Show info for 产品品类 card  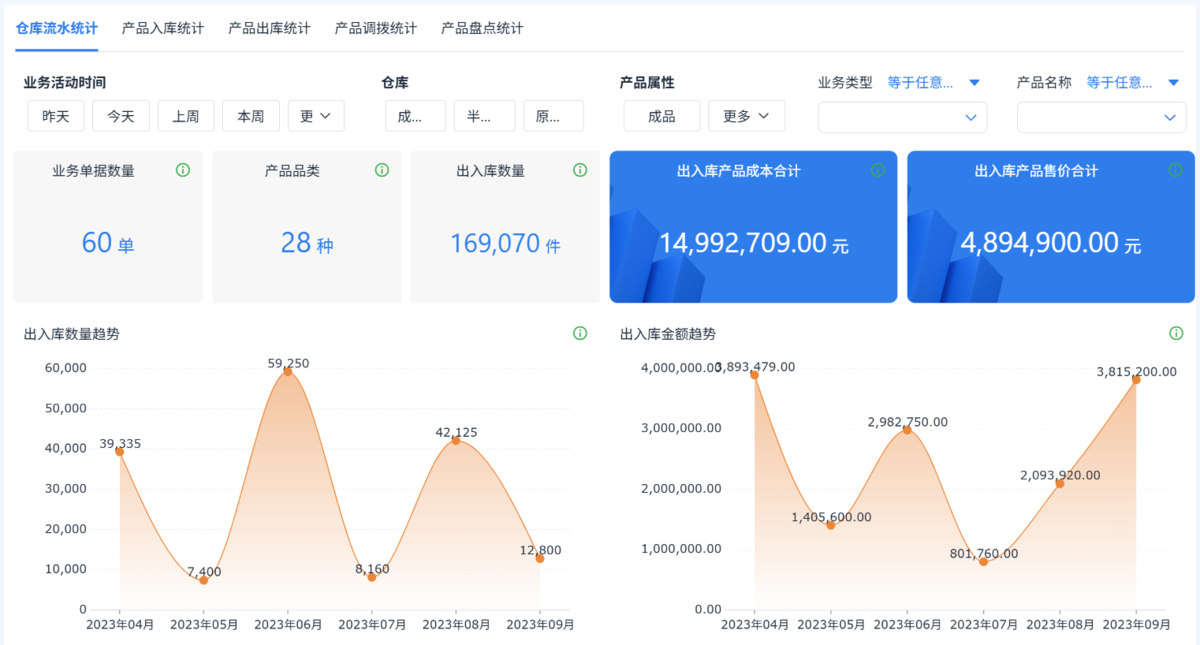[382, 170]
